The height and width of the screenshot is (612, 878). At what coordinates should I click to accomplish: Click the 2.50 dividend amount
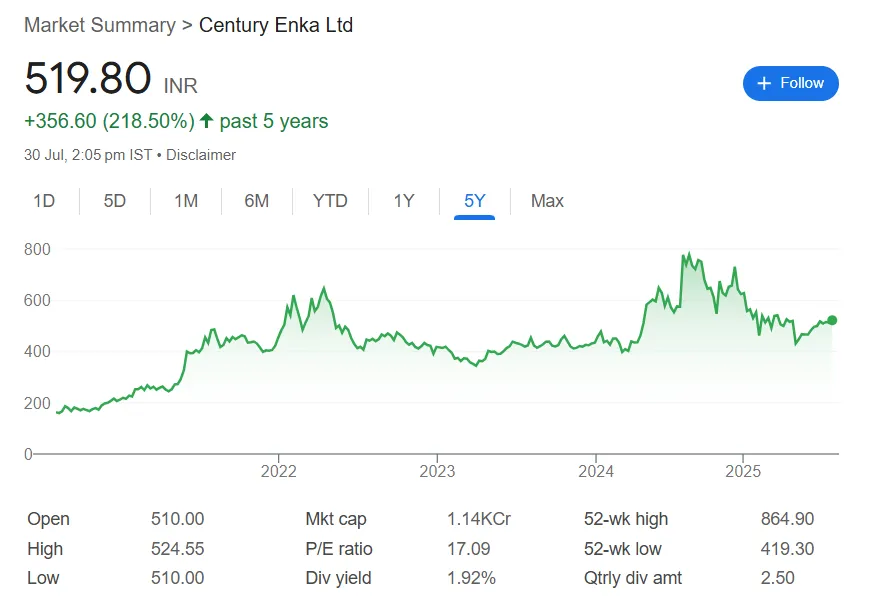pyautogui.click(x=777, y=577)
